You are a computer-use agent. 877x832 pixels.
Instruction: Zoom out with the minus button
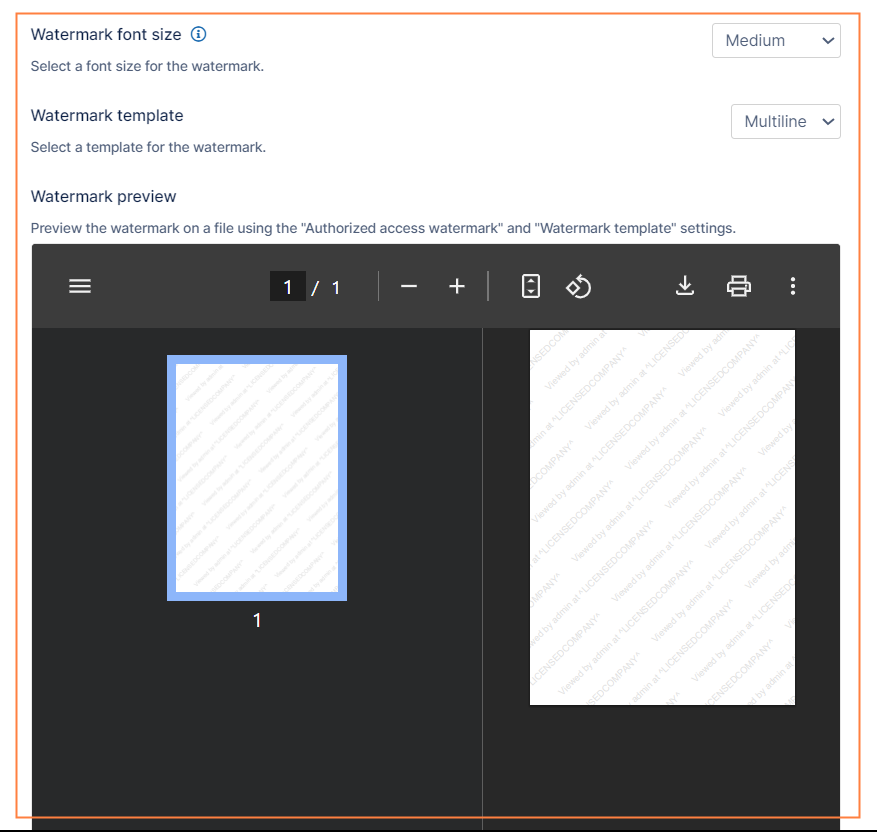(x=408, y=287)
